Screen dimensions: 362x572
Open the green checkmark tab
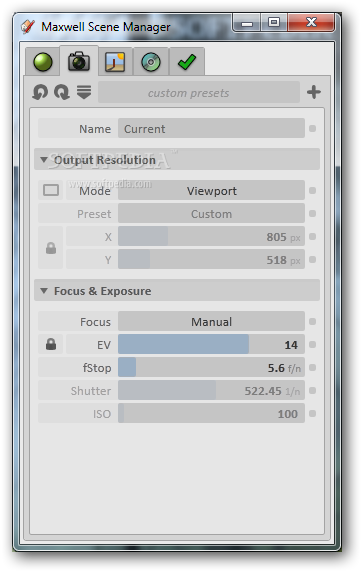(187, 62)
